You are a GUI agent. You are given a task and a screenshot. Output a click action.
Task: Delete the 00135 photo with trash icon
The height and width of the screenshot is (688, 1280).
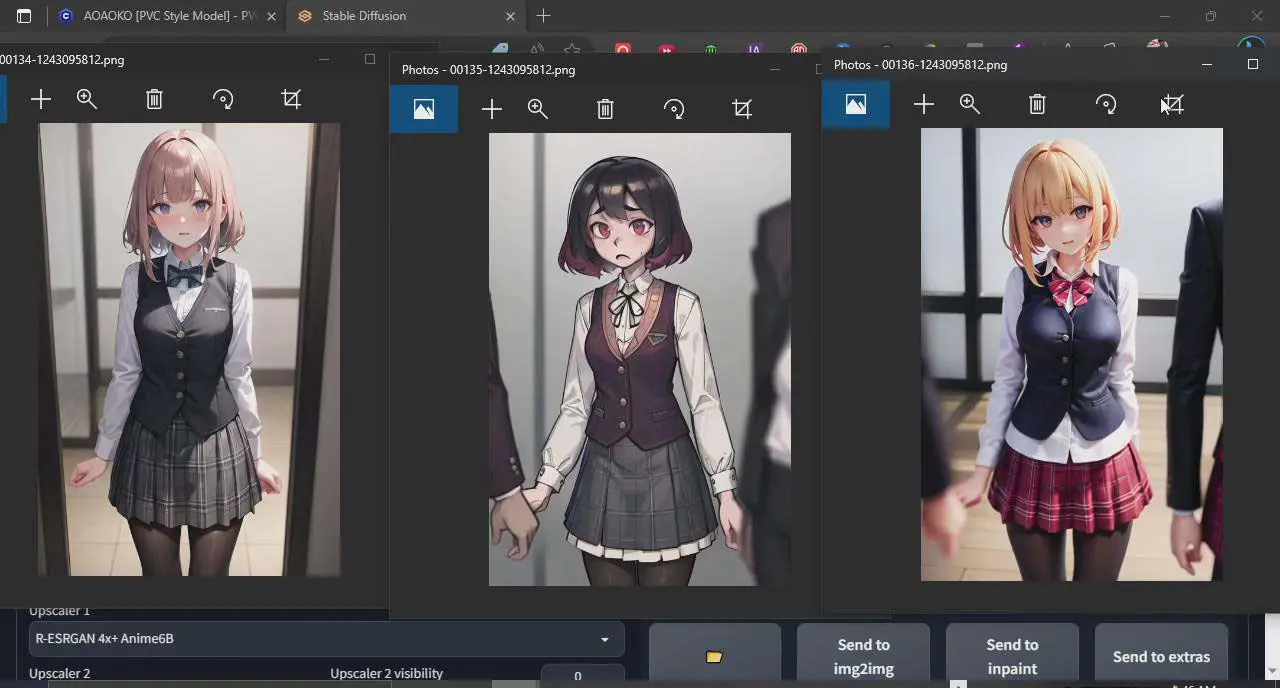(605, 109)
